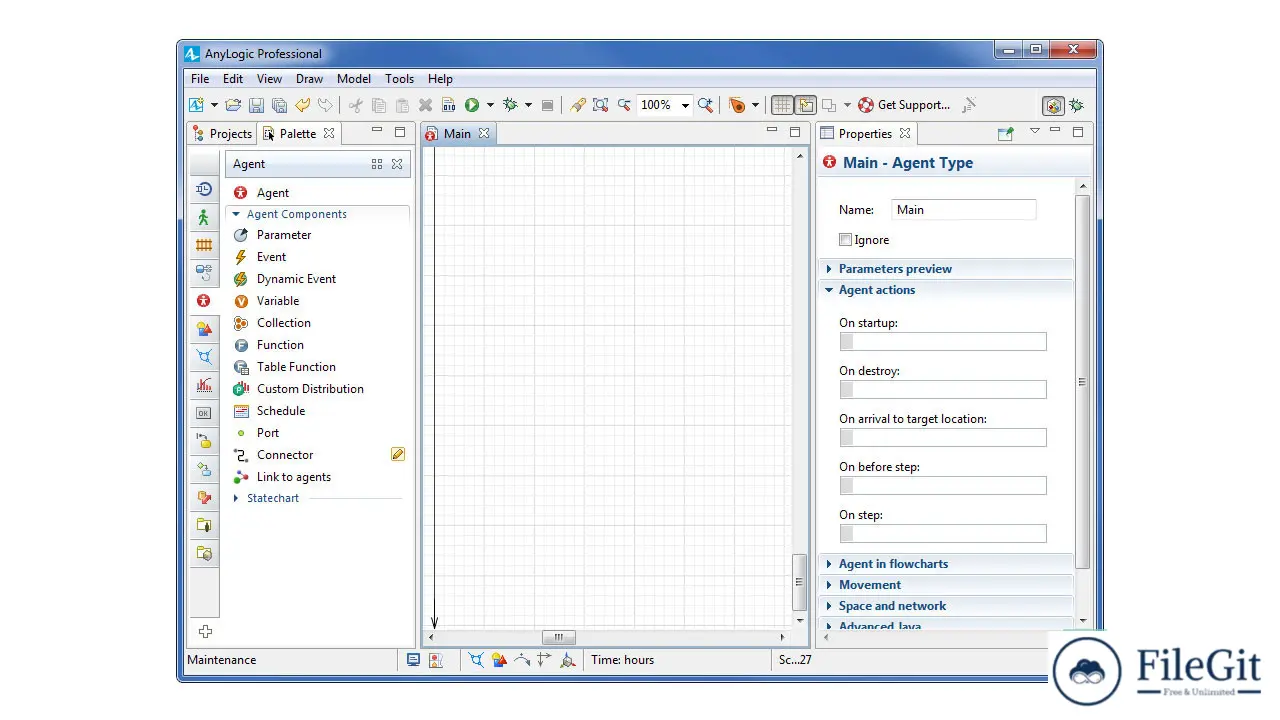Screen dimensions: 1280x720
Task: Select the Analysis chart palette icon
Action: pyautogui.click(x=204, y=385)
